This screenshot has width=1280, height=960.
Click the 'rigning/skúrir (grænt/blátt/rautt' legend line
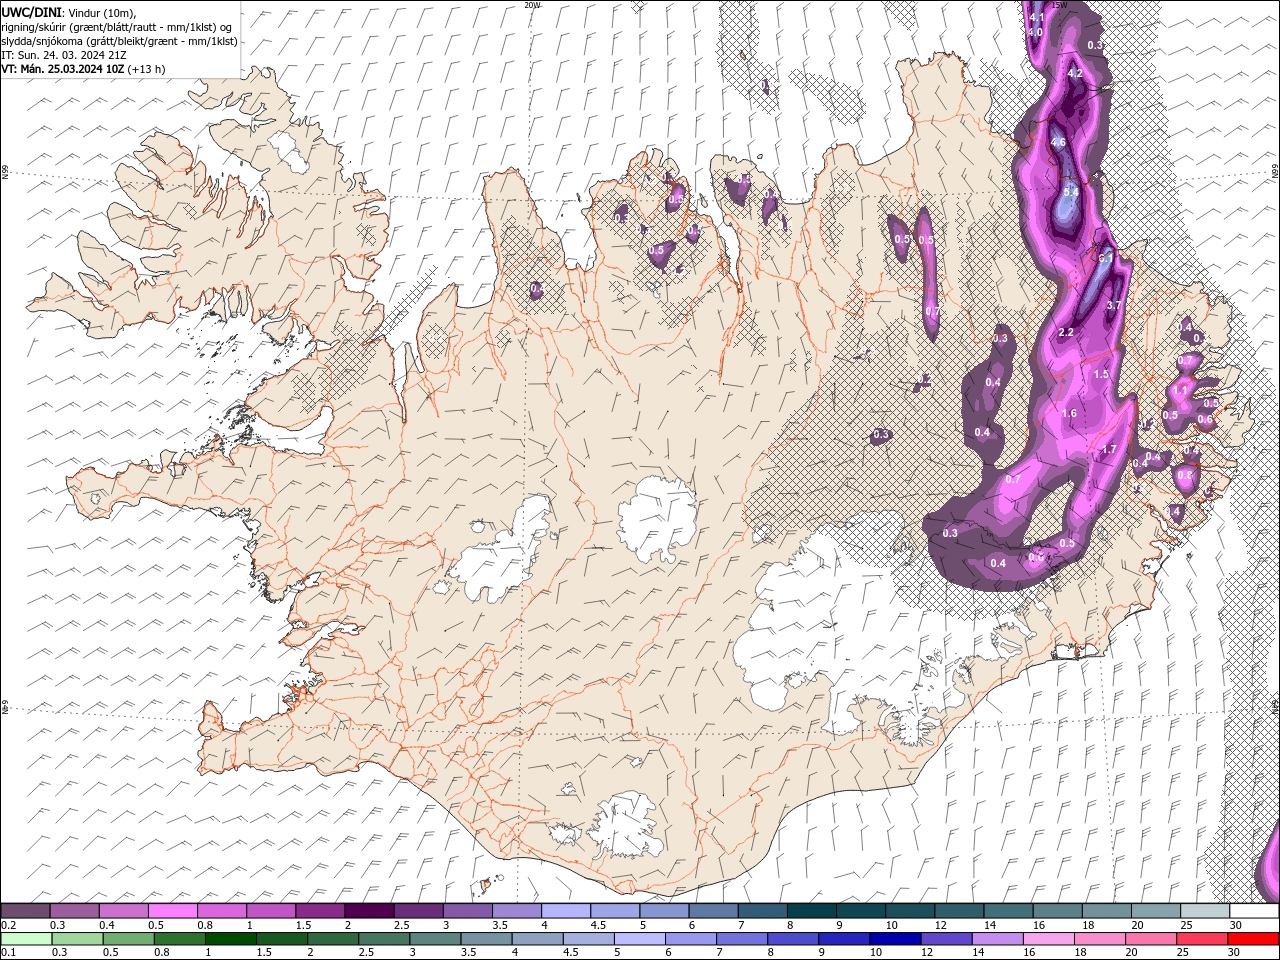point(118,27)
